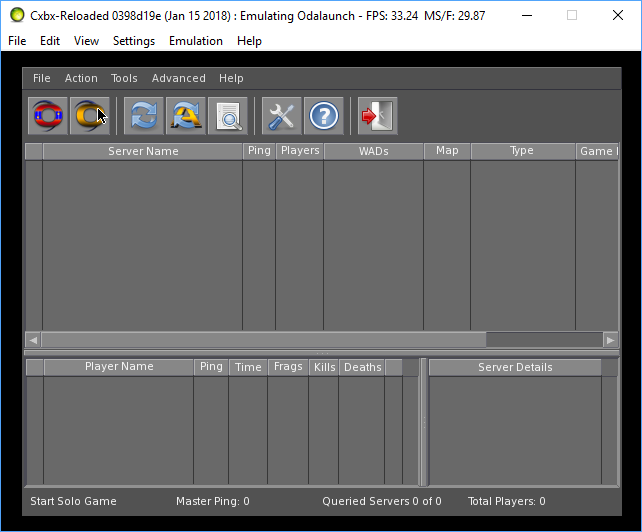This screenshot has width=642, height=532.
Task: Sort by Map column header
Action: click(x=447, y=151)
